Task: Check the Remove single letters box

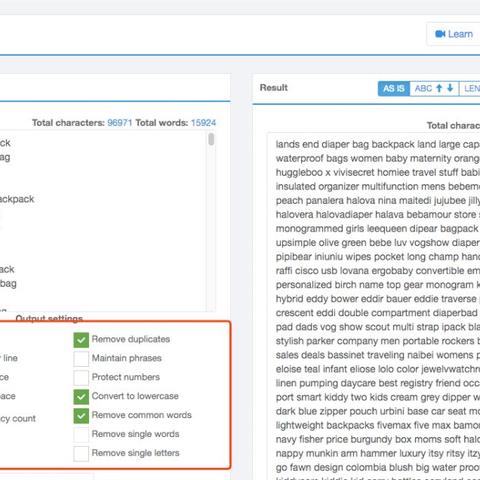Action: coord(81,454)
